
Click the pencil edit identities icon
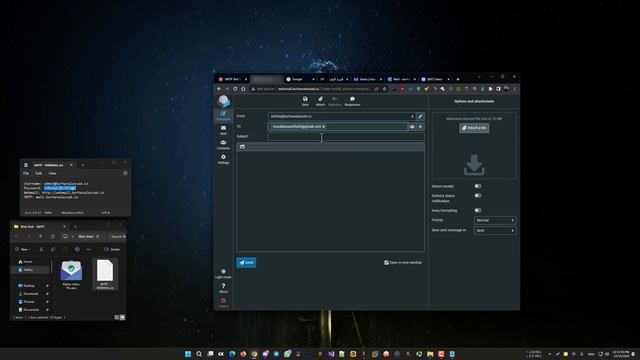pyautogui.click(x=420, y=116)
